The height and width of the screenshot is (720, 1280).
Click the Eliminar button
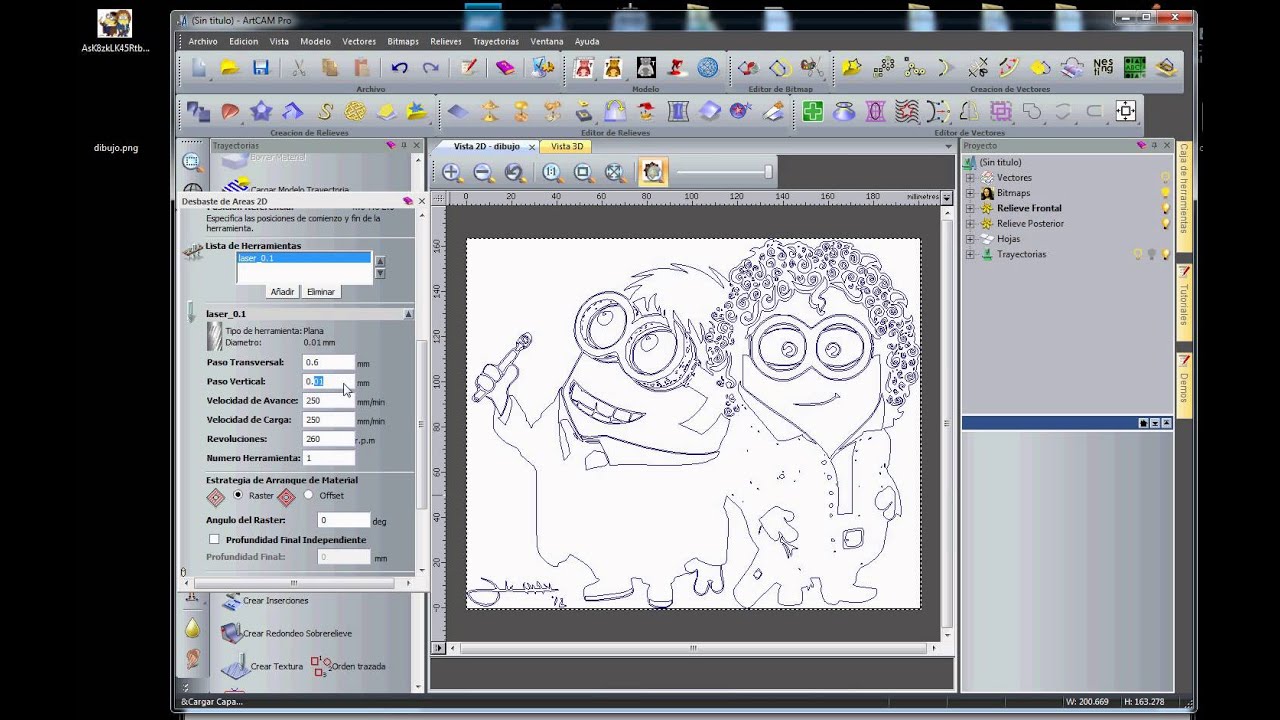(321, 292)
